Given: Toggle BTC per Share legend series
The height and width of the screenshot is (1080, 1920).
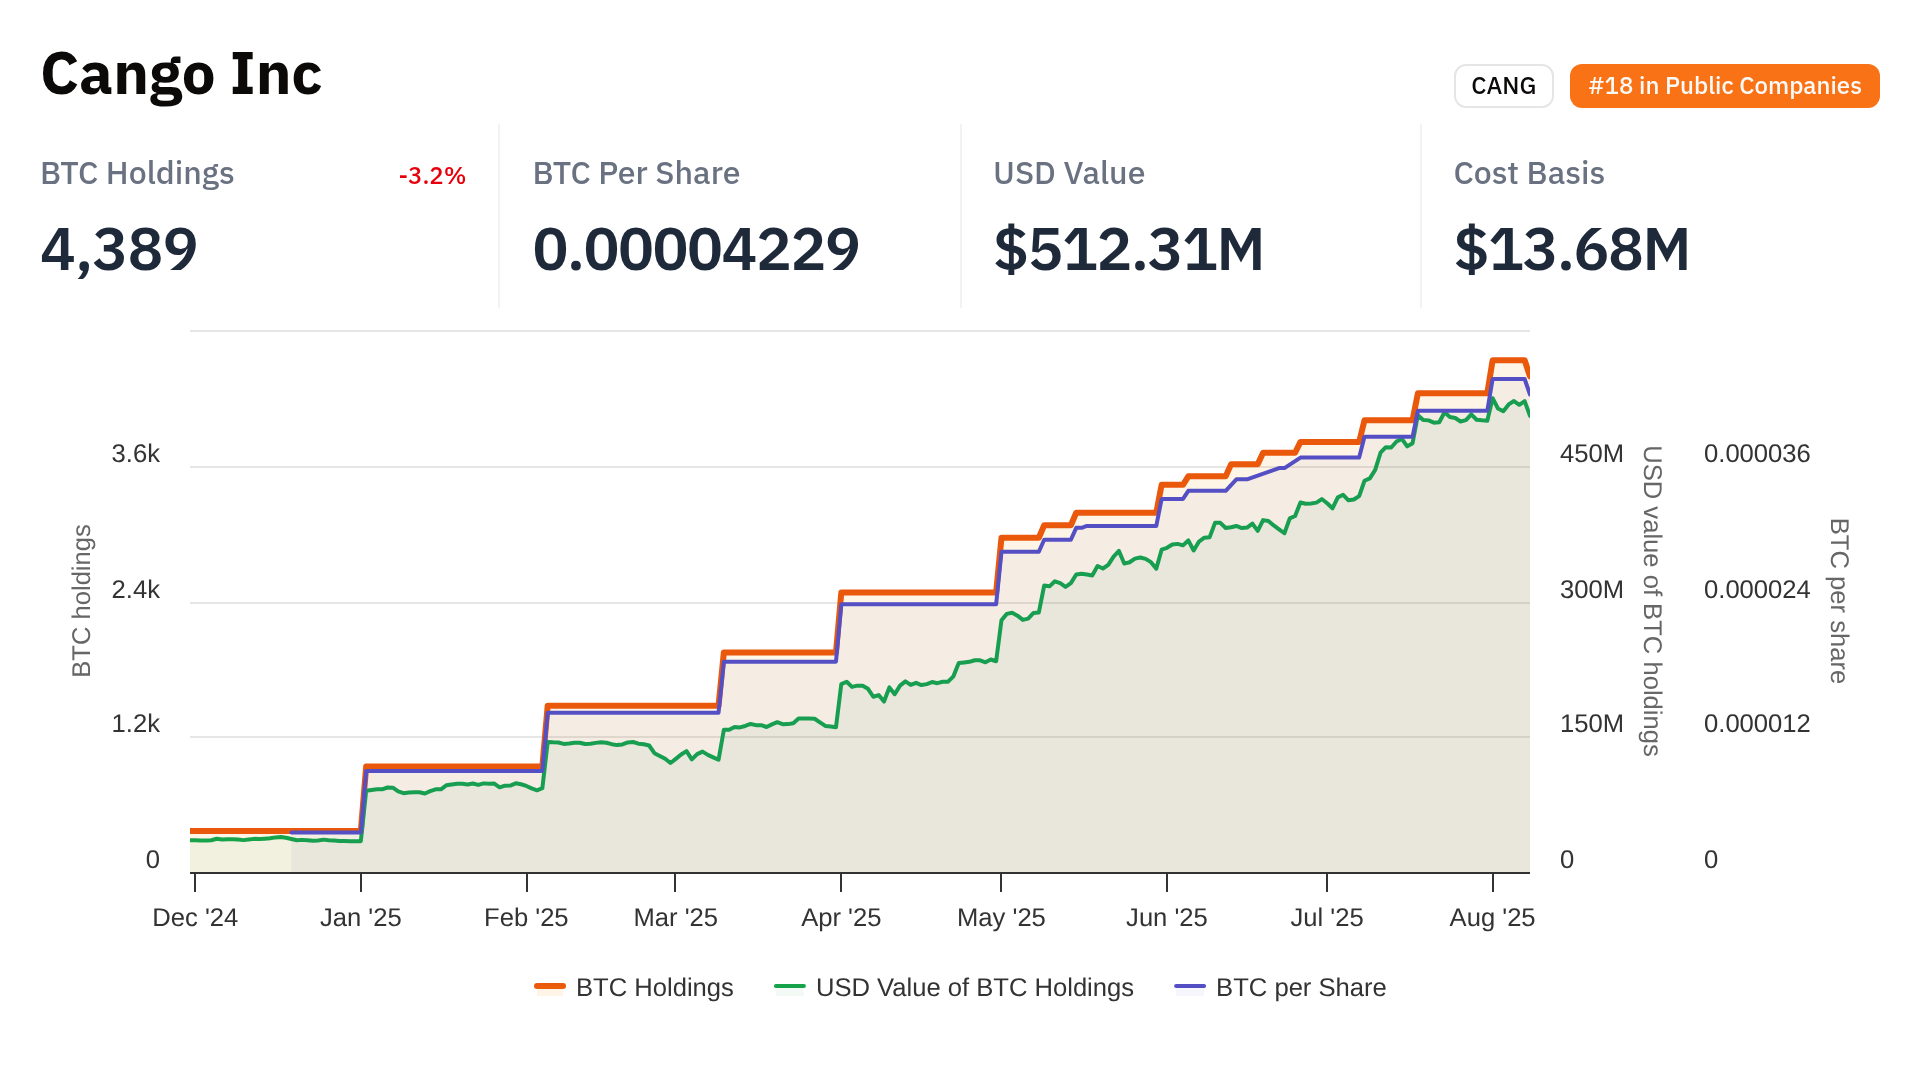Looking at the screenshot, I should [1280, 987].
